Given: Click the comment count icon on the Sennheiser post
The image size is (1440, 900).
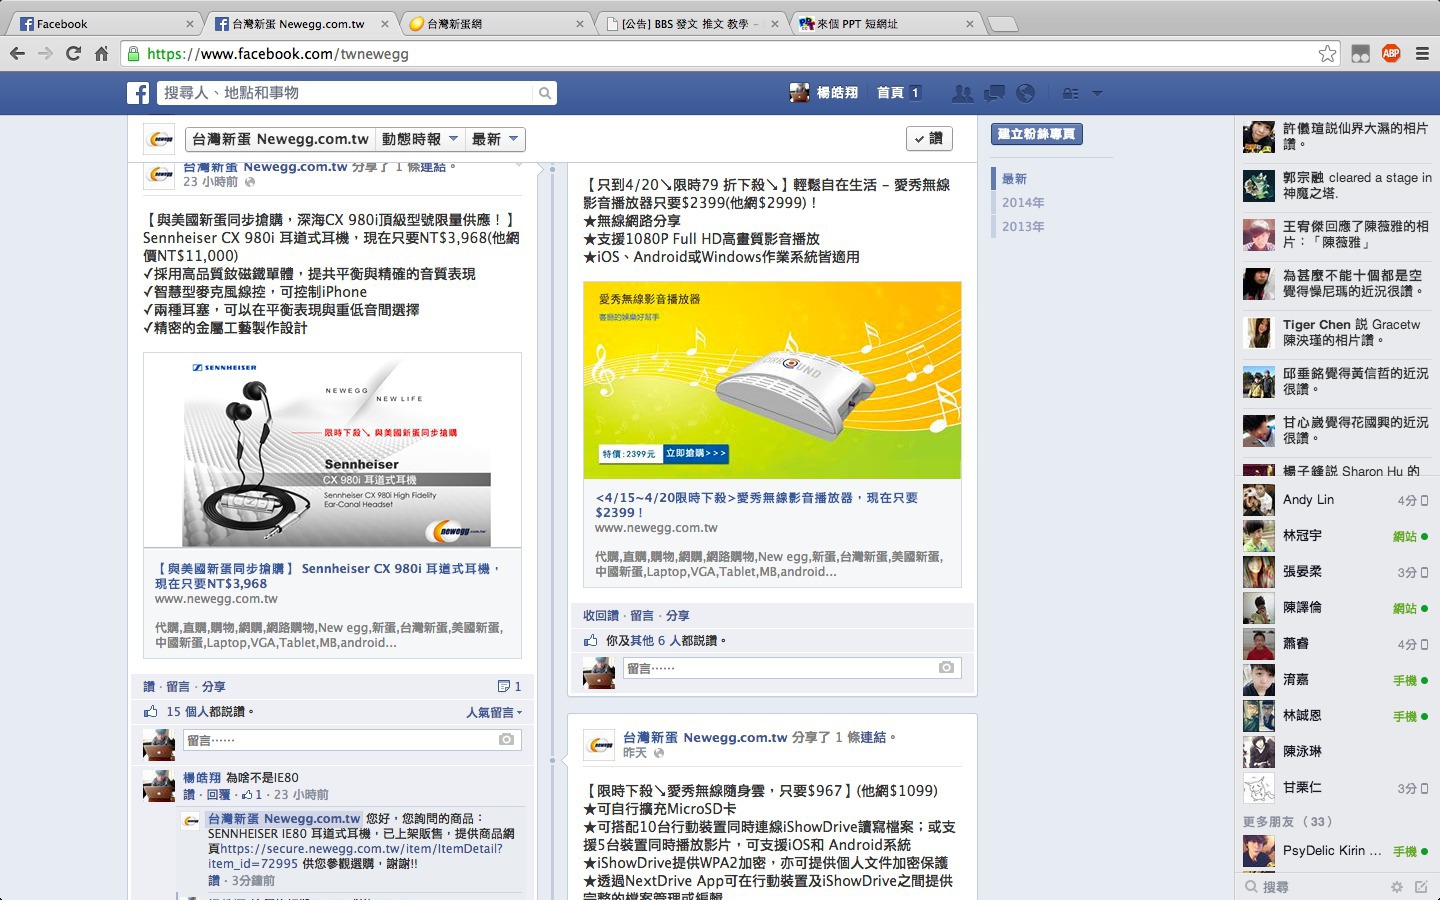Looking at the screenshot, I should coord(504,686).
